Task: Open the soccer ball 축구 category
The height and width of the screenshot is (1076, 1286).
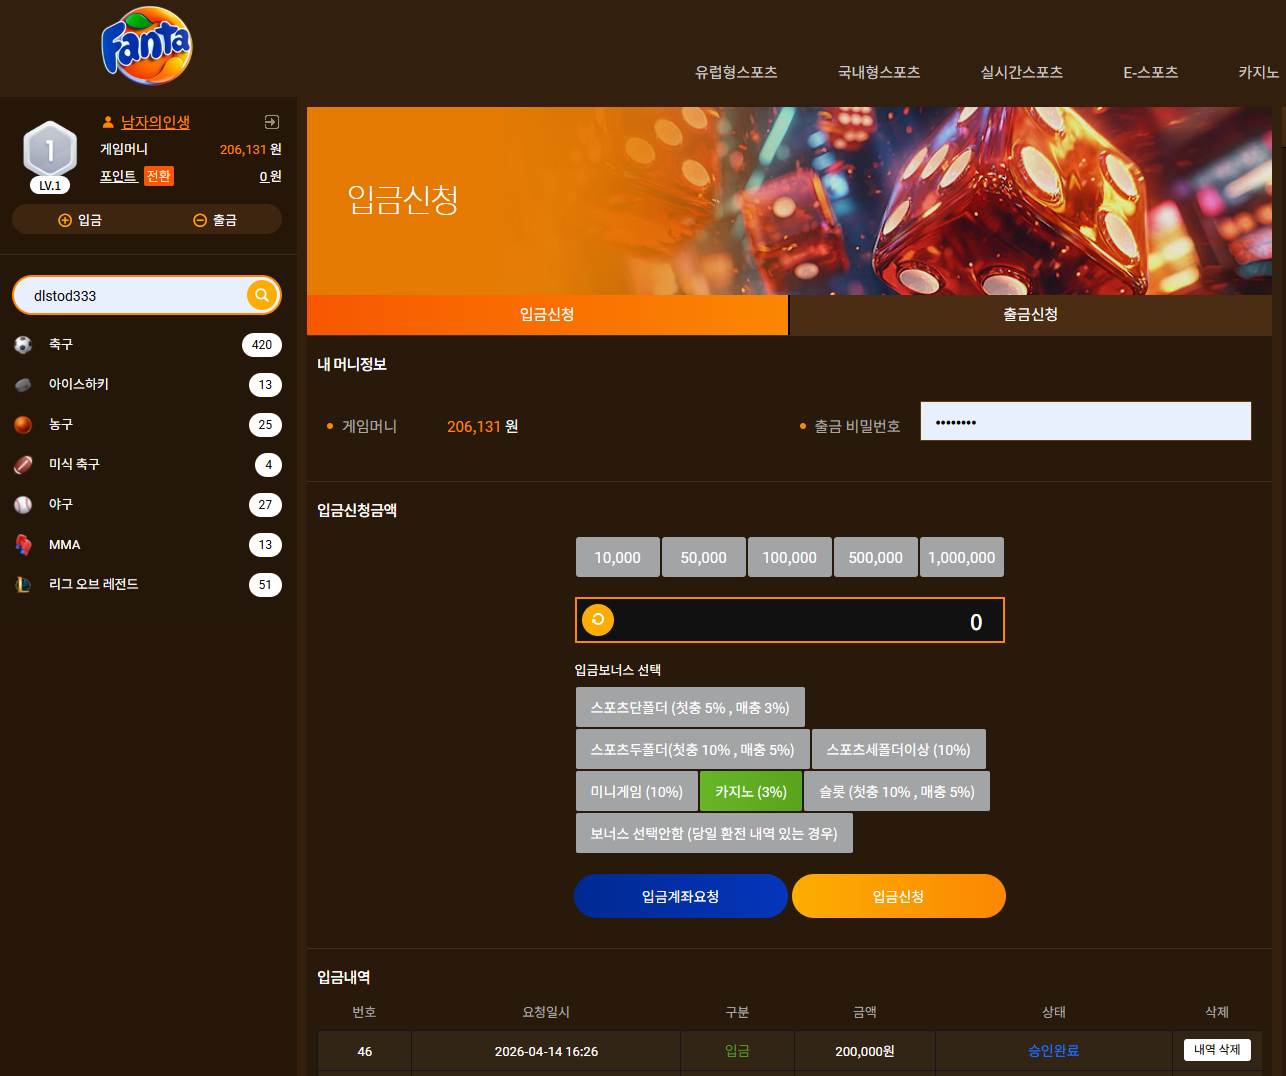Action: [23, 344]
